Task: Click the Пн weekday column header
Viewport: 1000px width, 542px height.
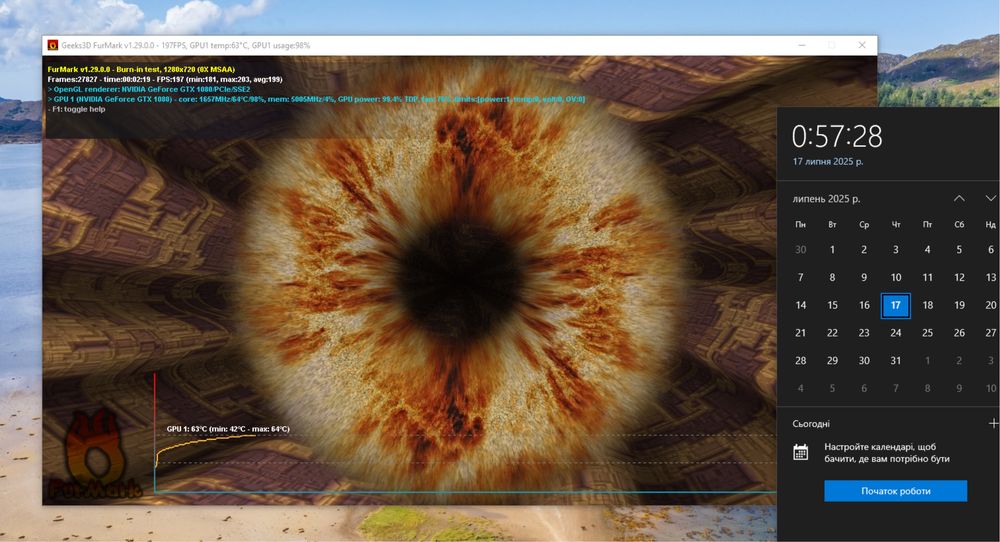Action: click(800, 224)
